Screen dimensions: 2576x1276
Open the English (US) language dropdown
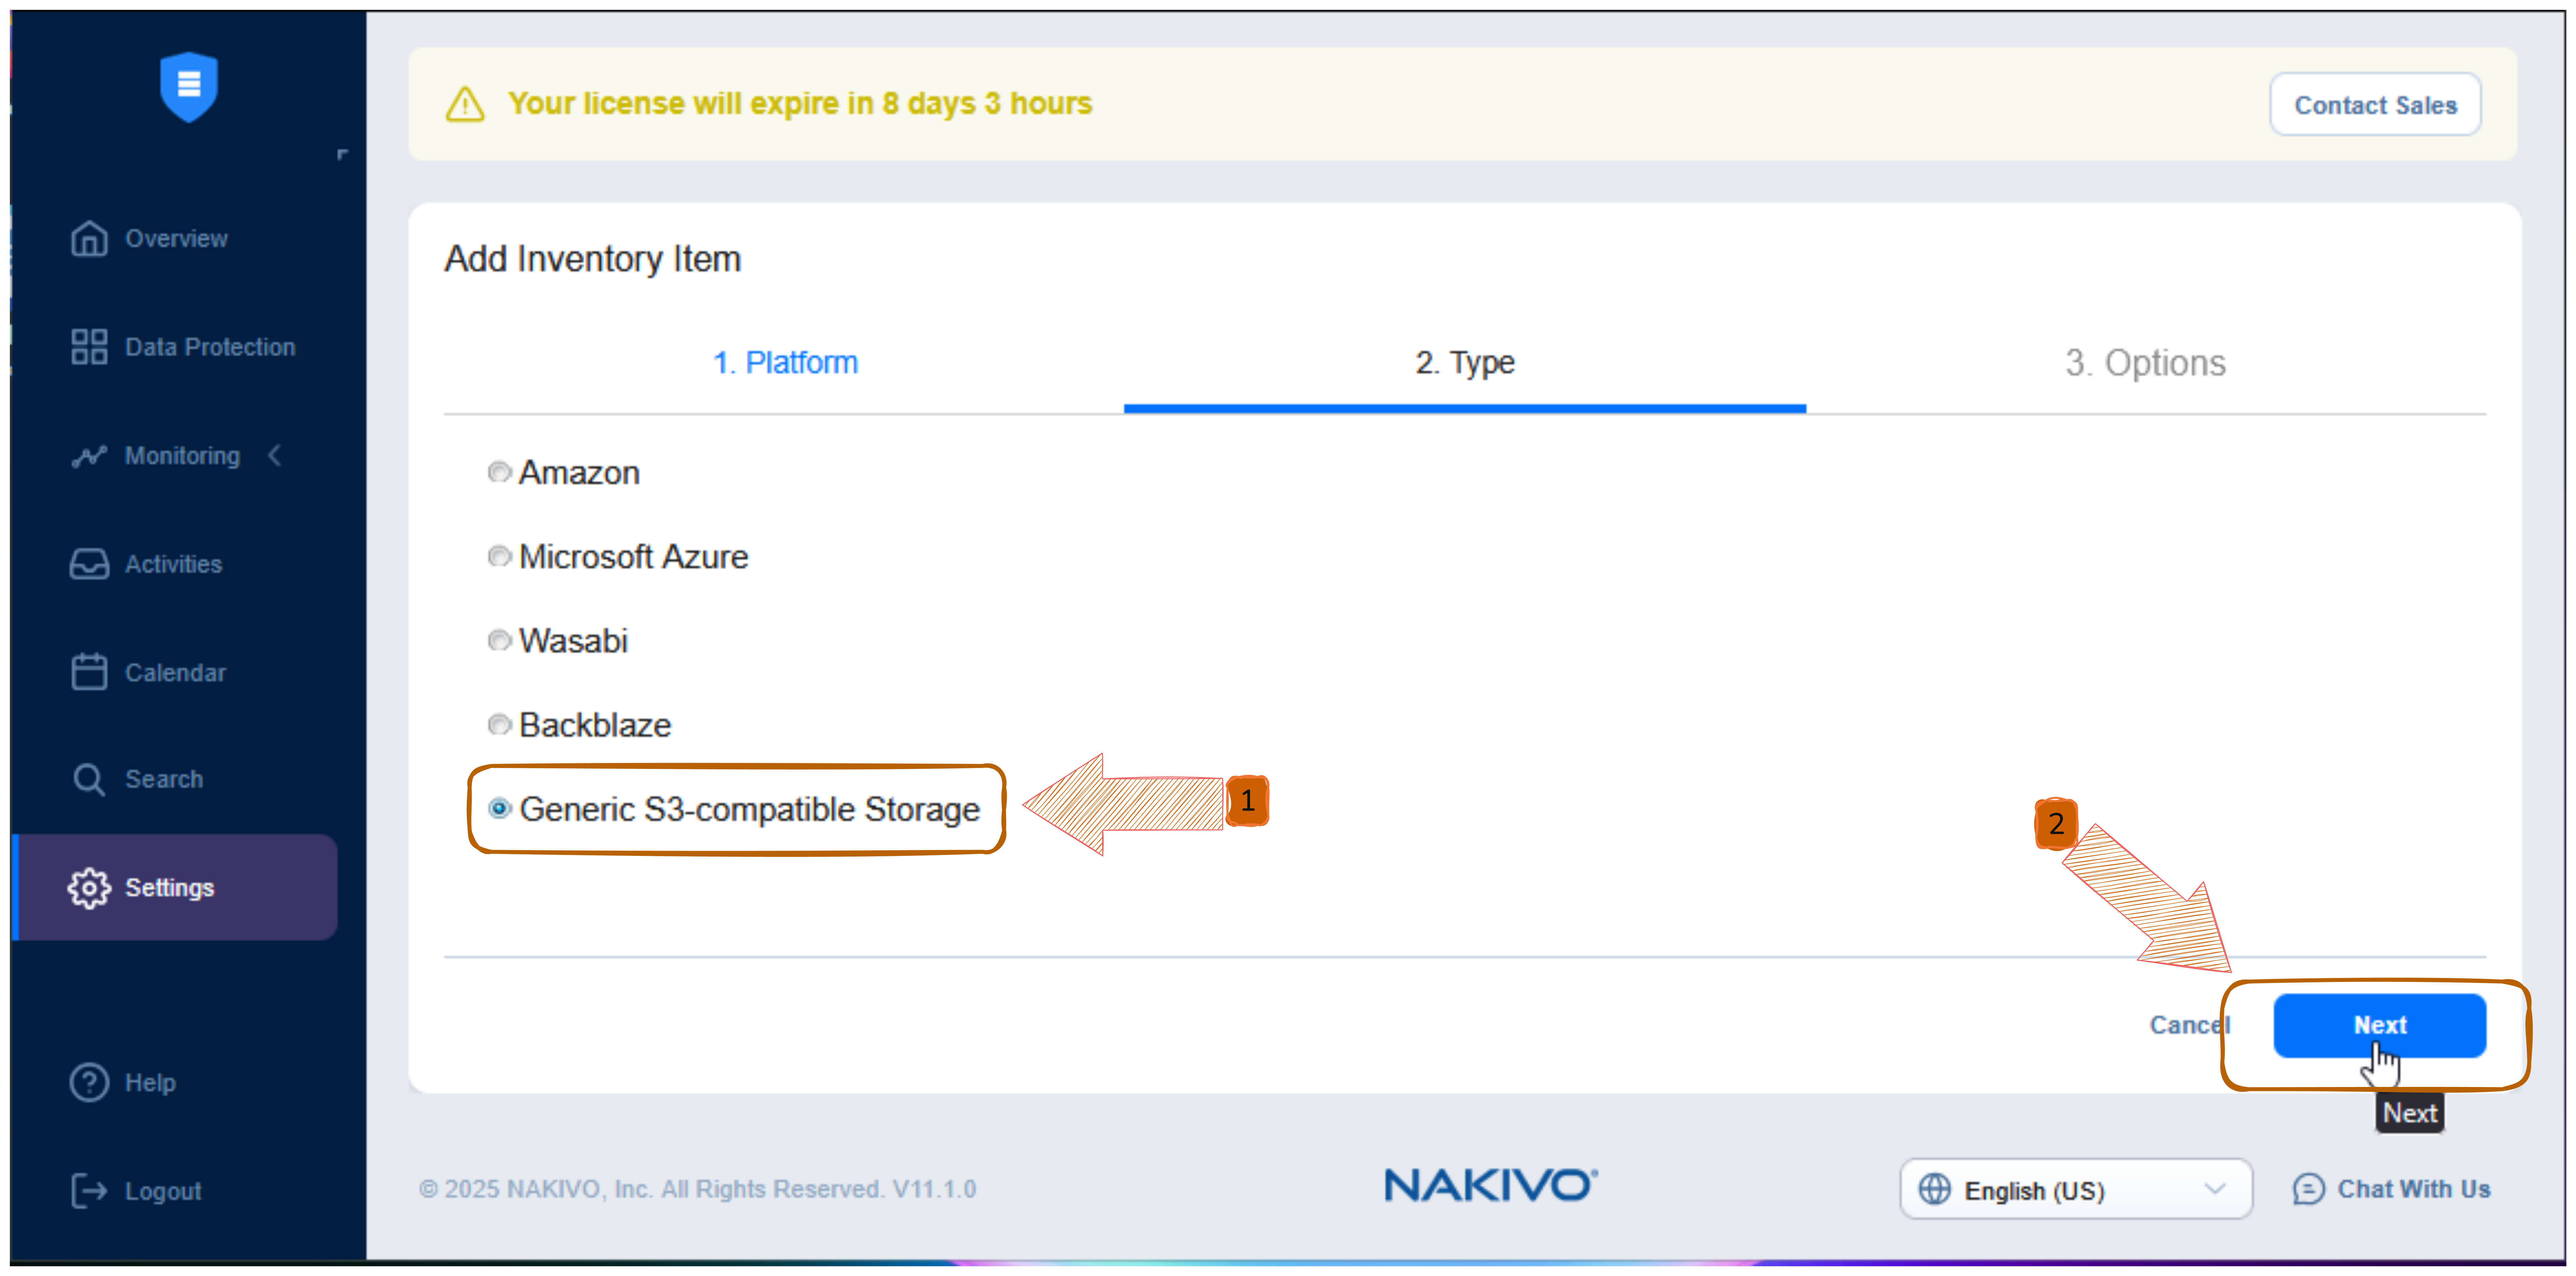2075,1190
